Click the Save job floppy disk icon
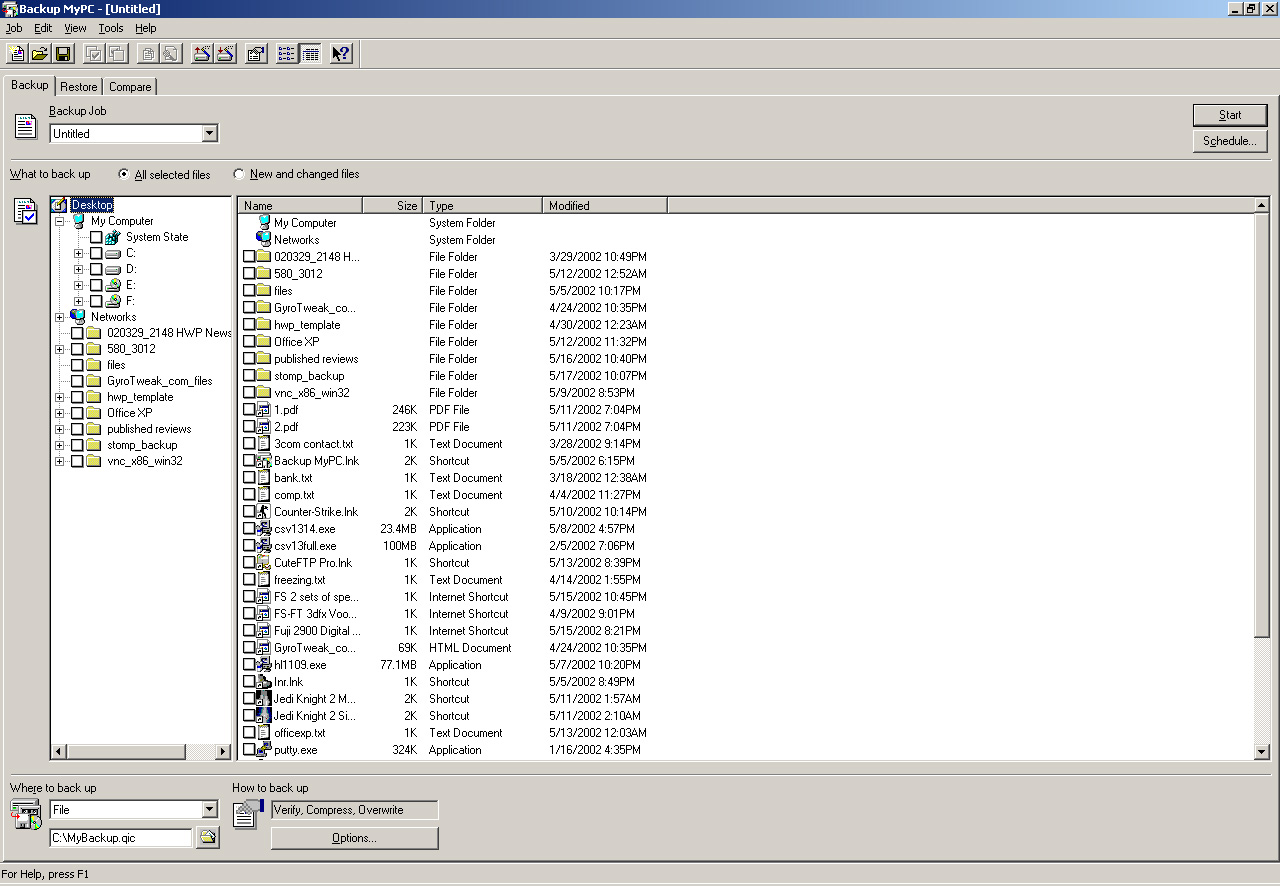This screenshot has width=1280, height=886. 63,54
